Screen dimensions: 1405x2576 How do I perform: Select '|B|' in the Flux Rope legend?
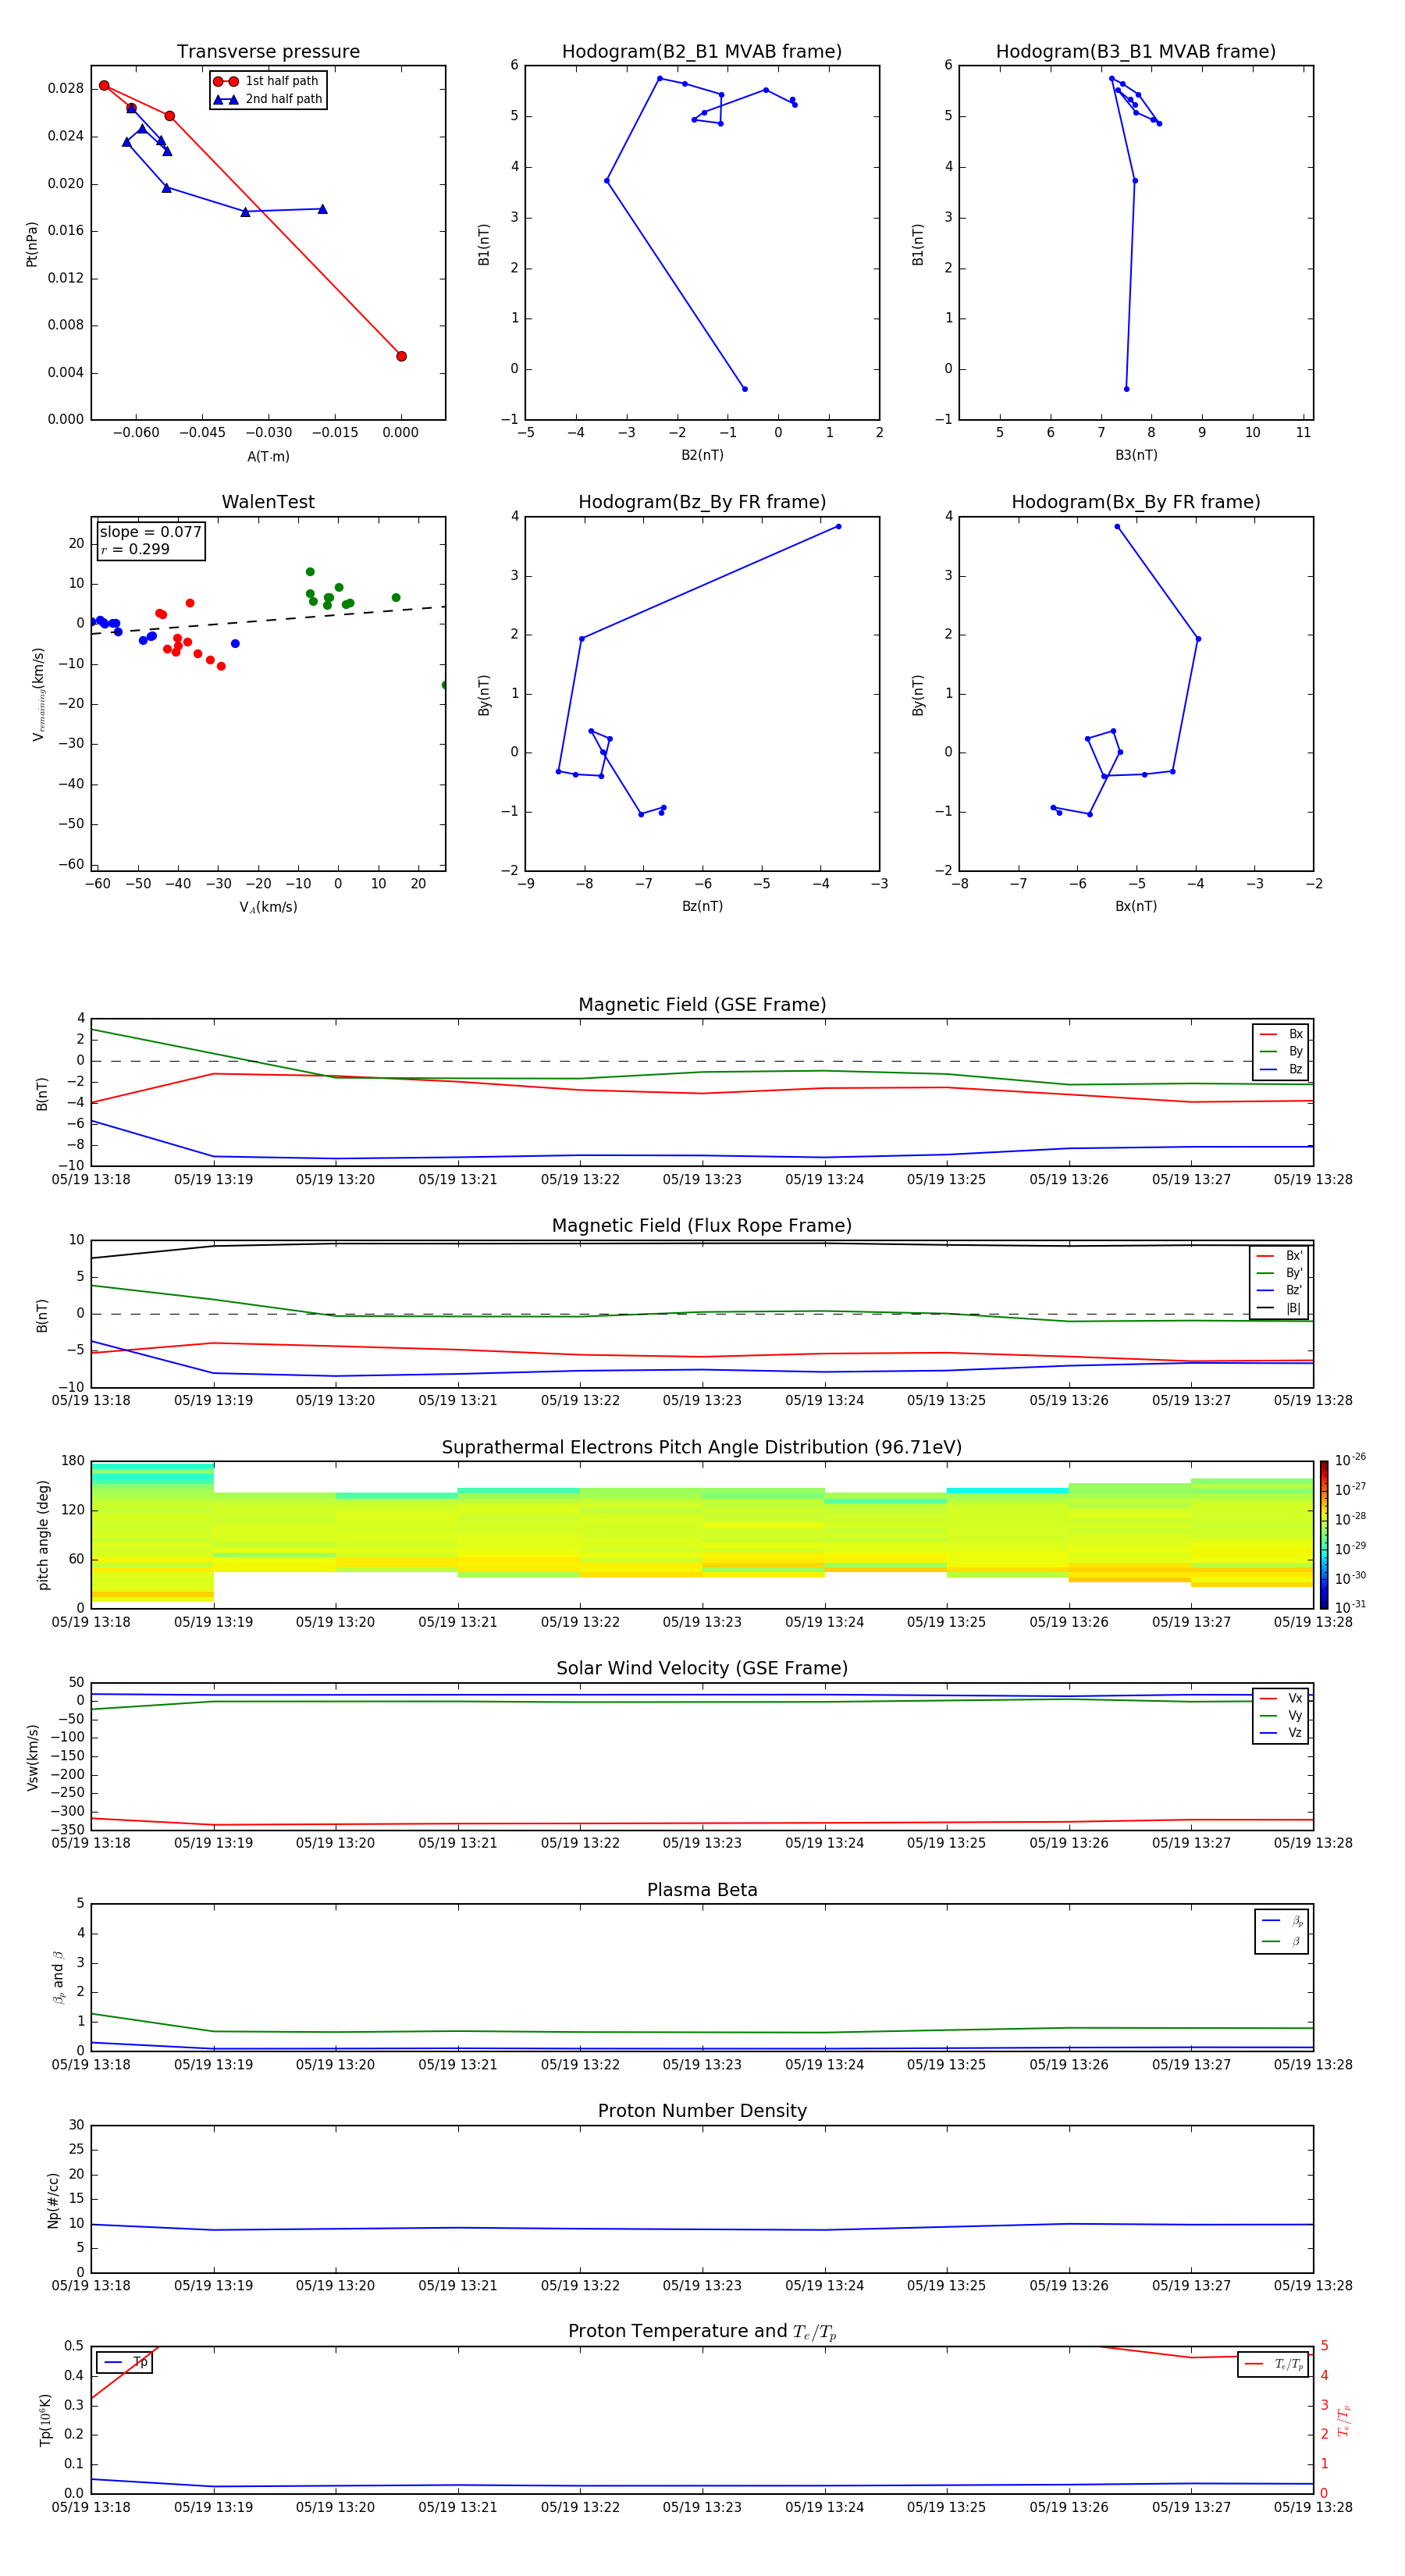[1279, 1308]
